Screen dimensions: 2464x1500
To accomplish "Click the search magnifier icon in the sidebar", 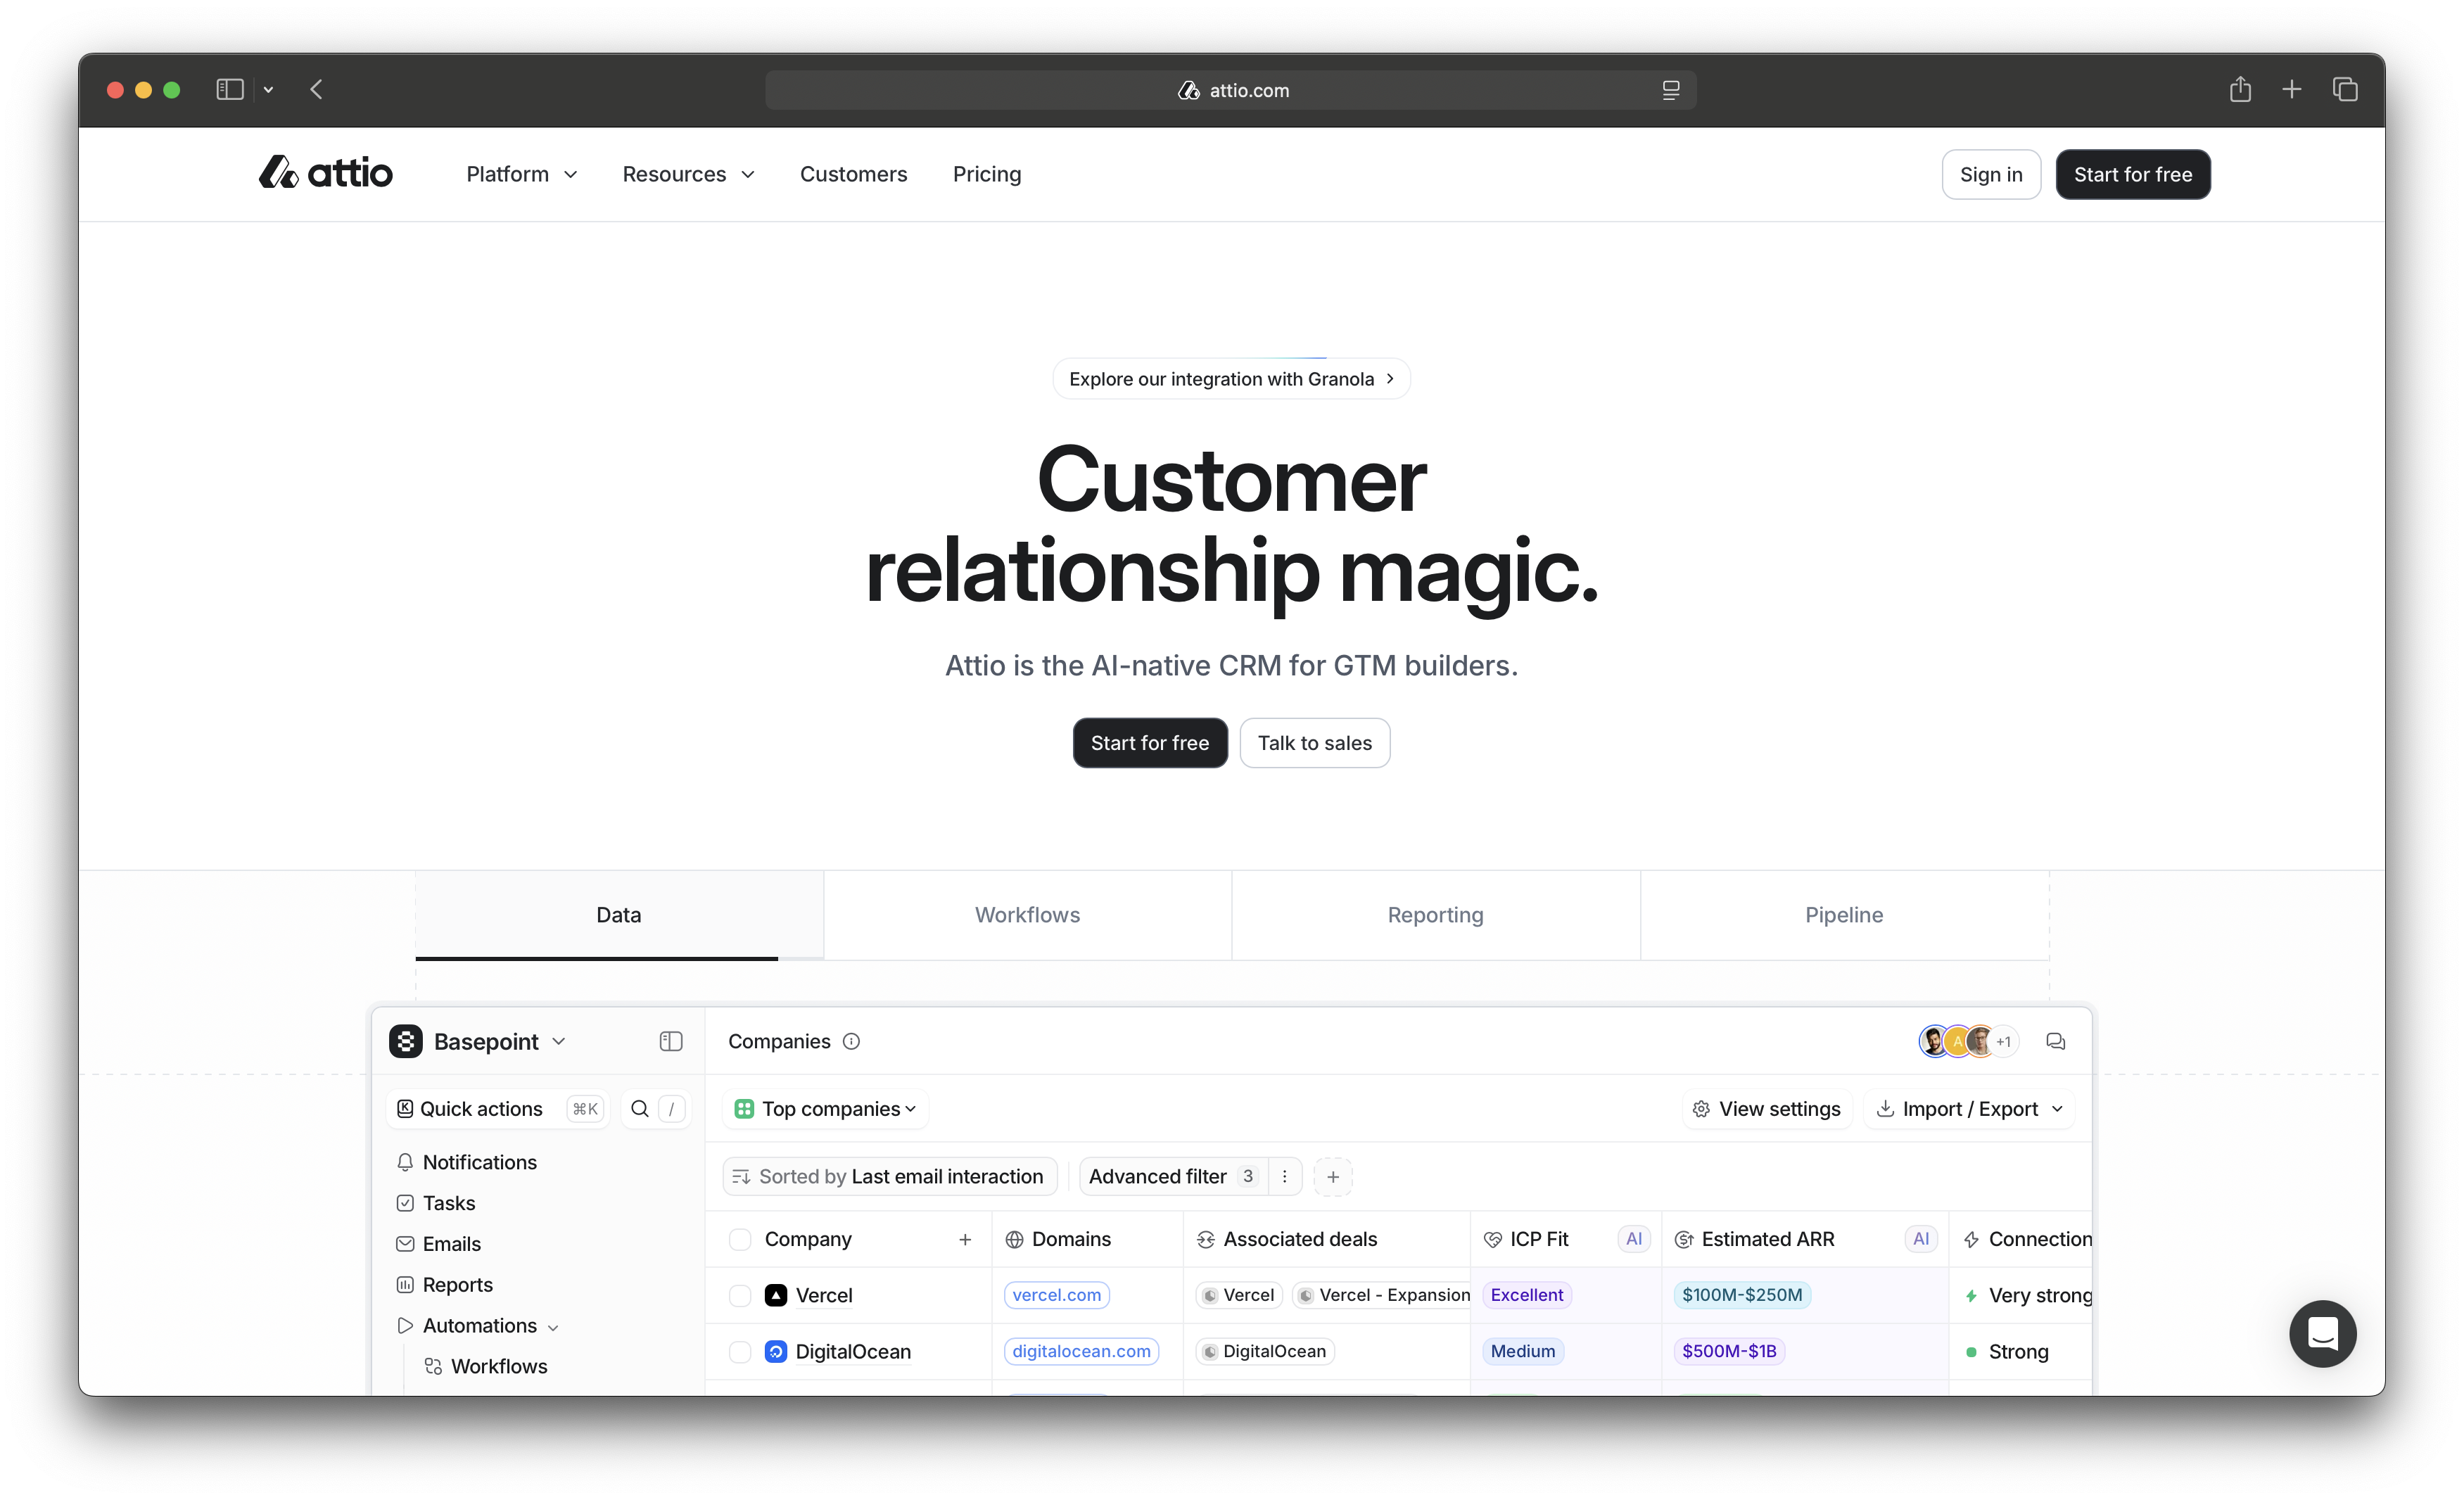I will pyautogui.click(x=640, y=1108).
